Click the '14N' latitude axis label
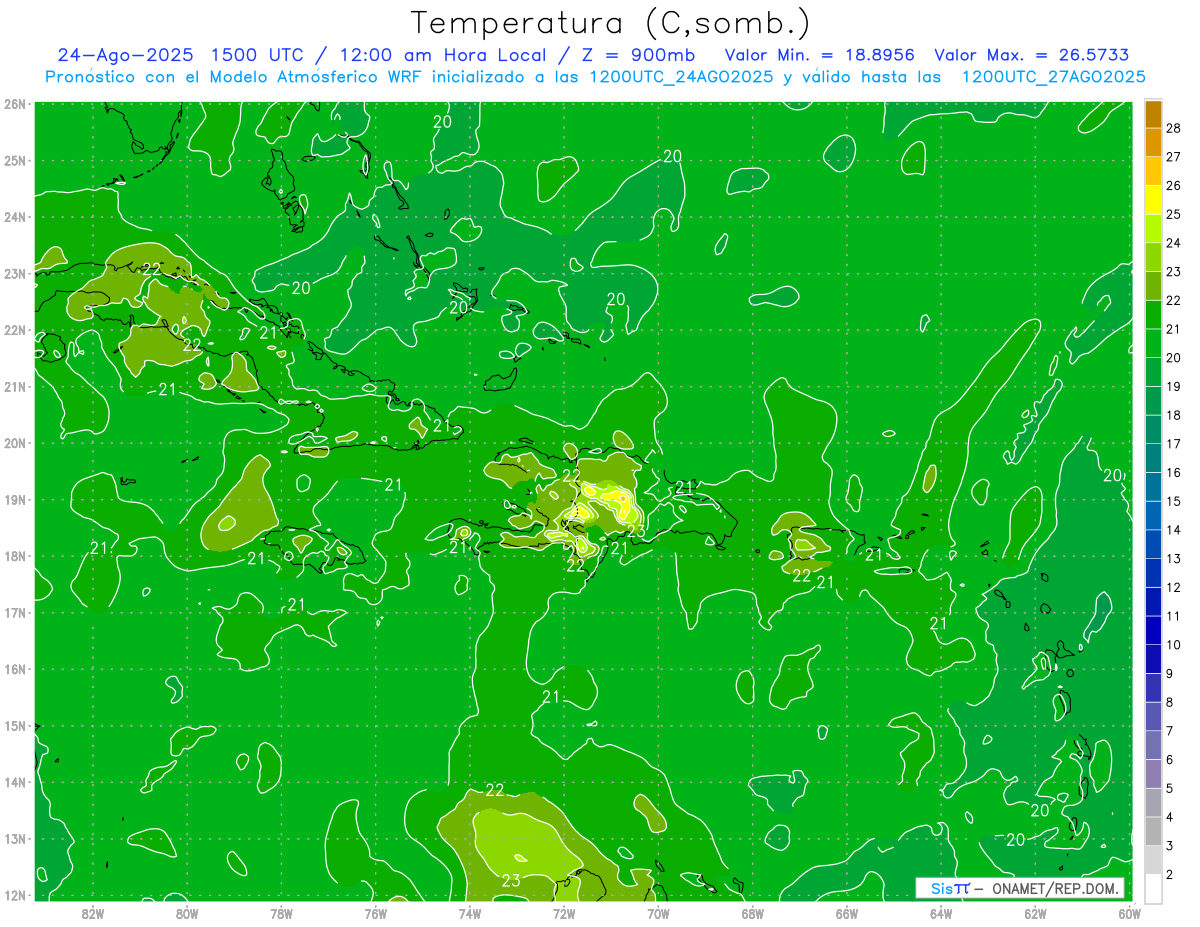Viewport: 1200px width, 927px height. tap(15, 782)
